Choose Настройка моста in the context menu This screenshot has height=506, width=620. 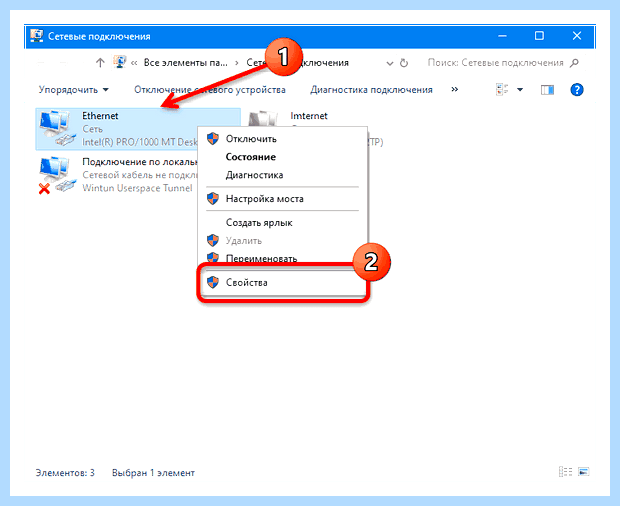tap(282, 198)
